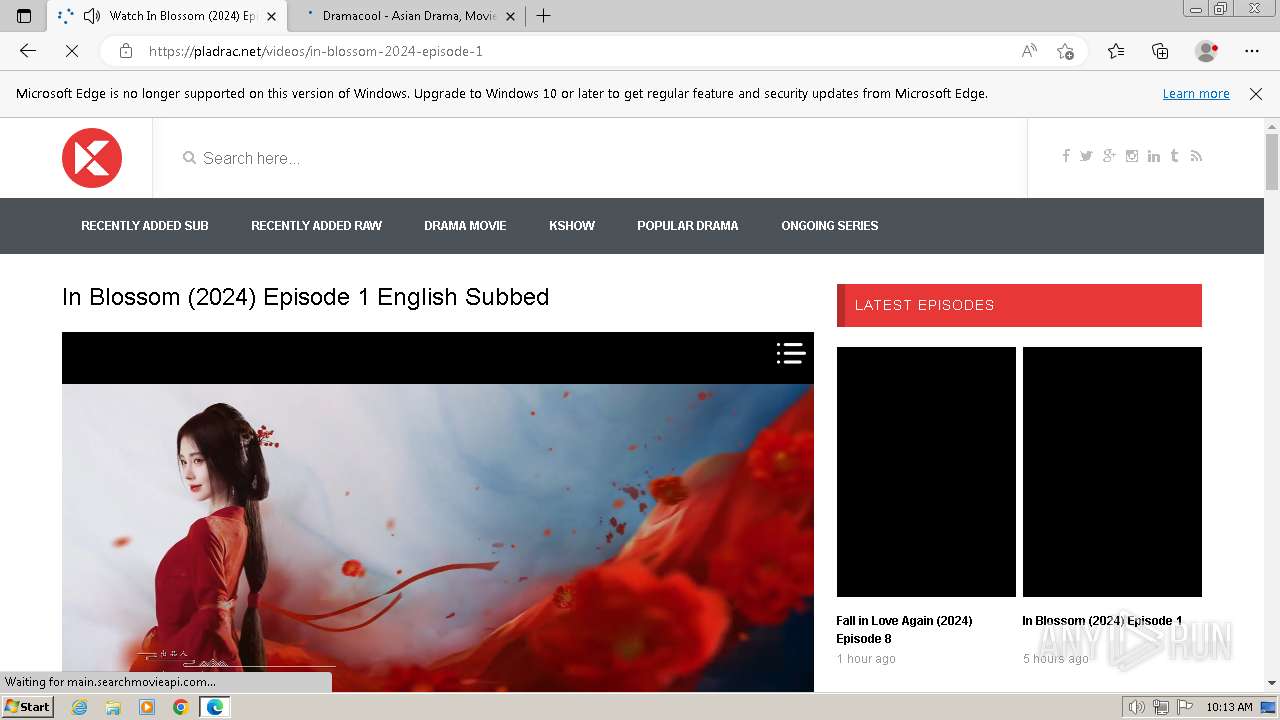The height and width of the screenshot is (720, 1280).
Task: Open Recently Added Sub menu
Action: coord(145,226)
